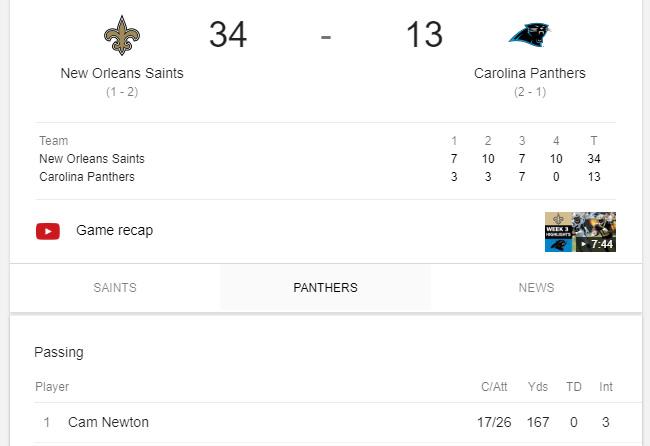The height and width of the screenshot is (446, 650).
Task: Select the PANTHERS tab
Action: 325,287
